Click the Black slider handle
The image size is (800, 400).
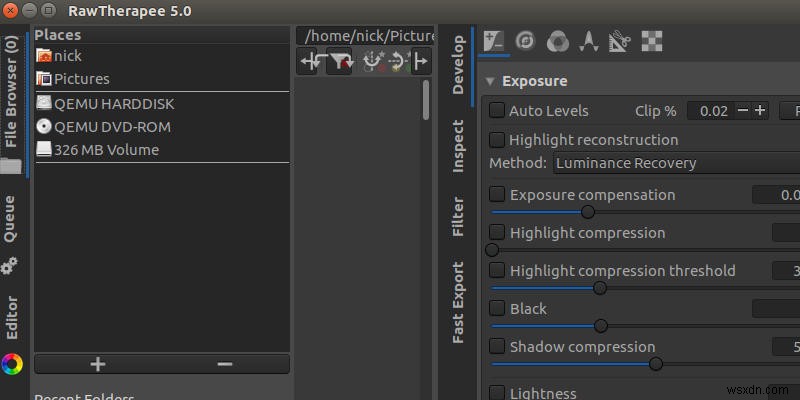click(x=601, y=326)
